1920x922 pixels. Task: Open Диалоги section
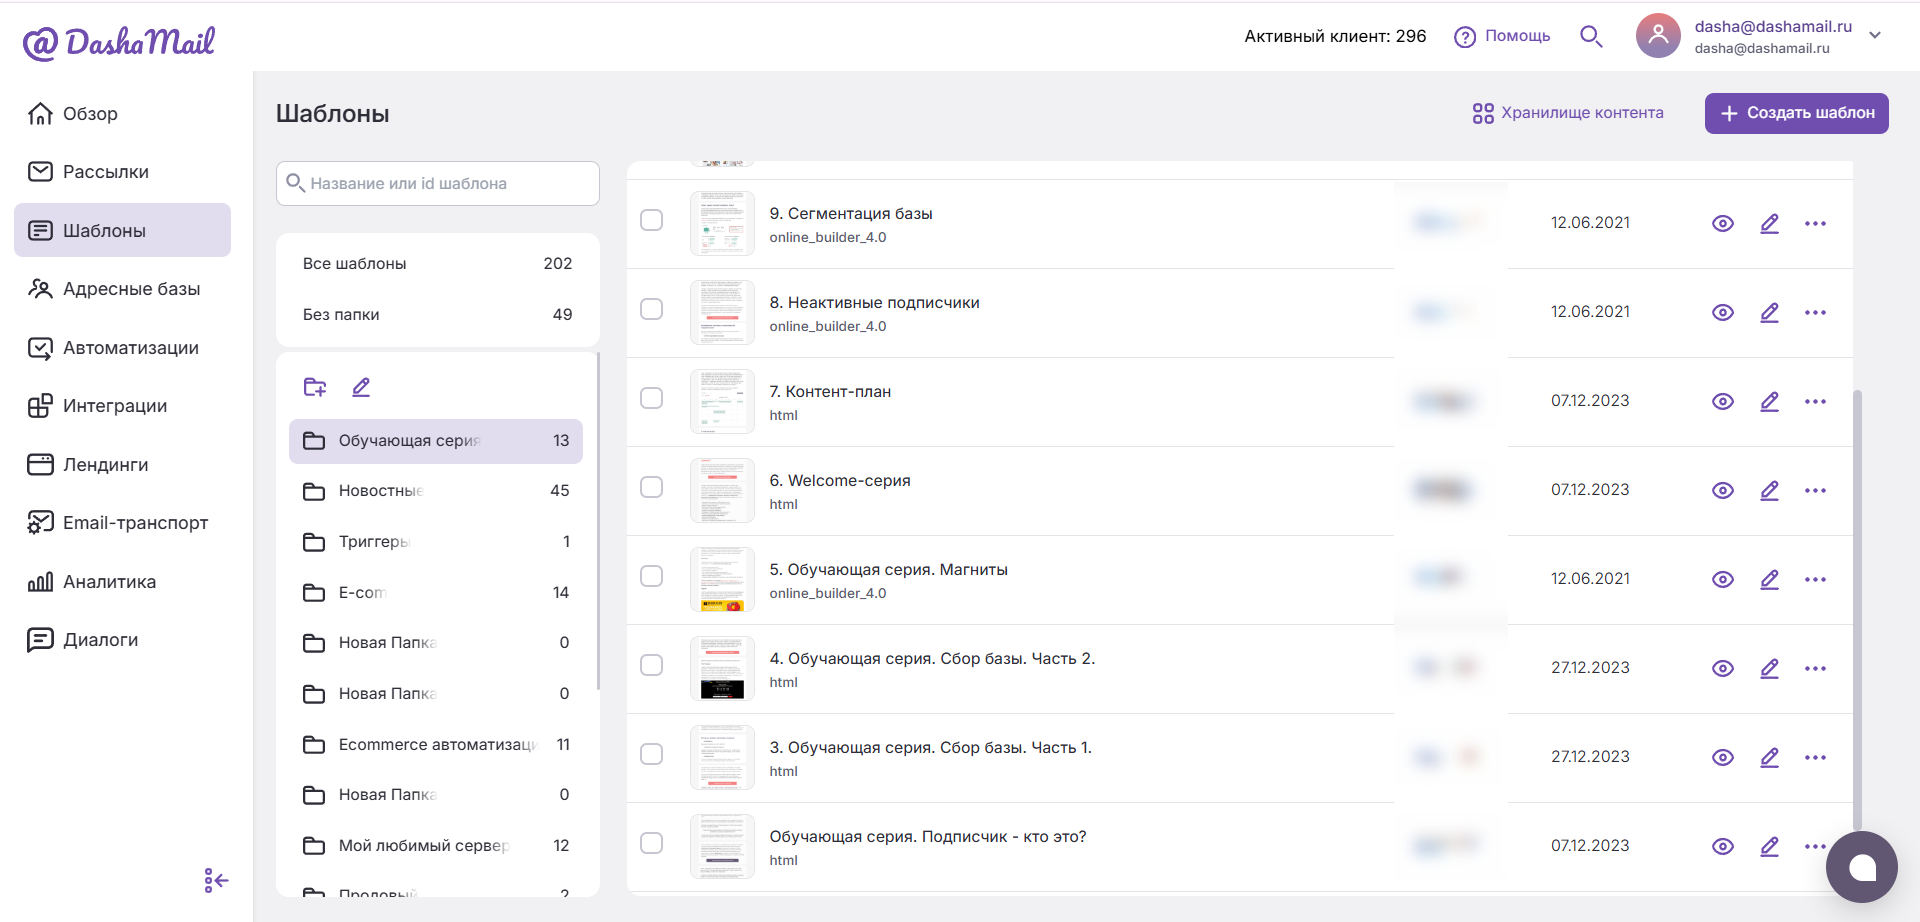(x=122, y=640)
